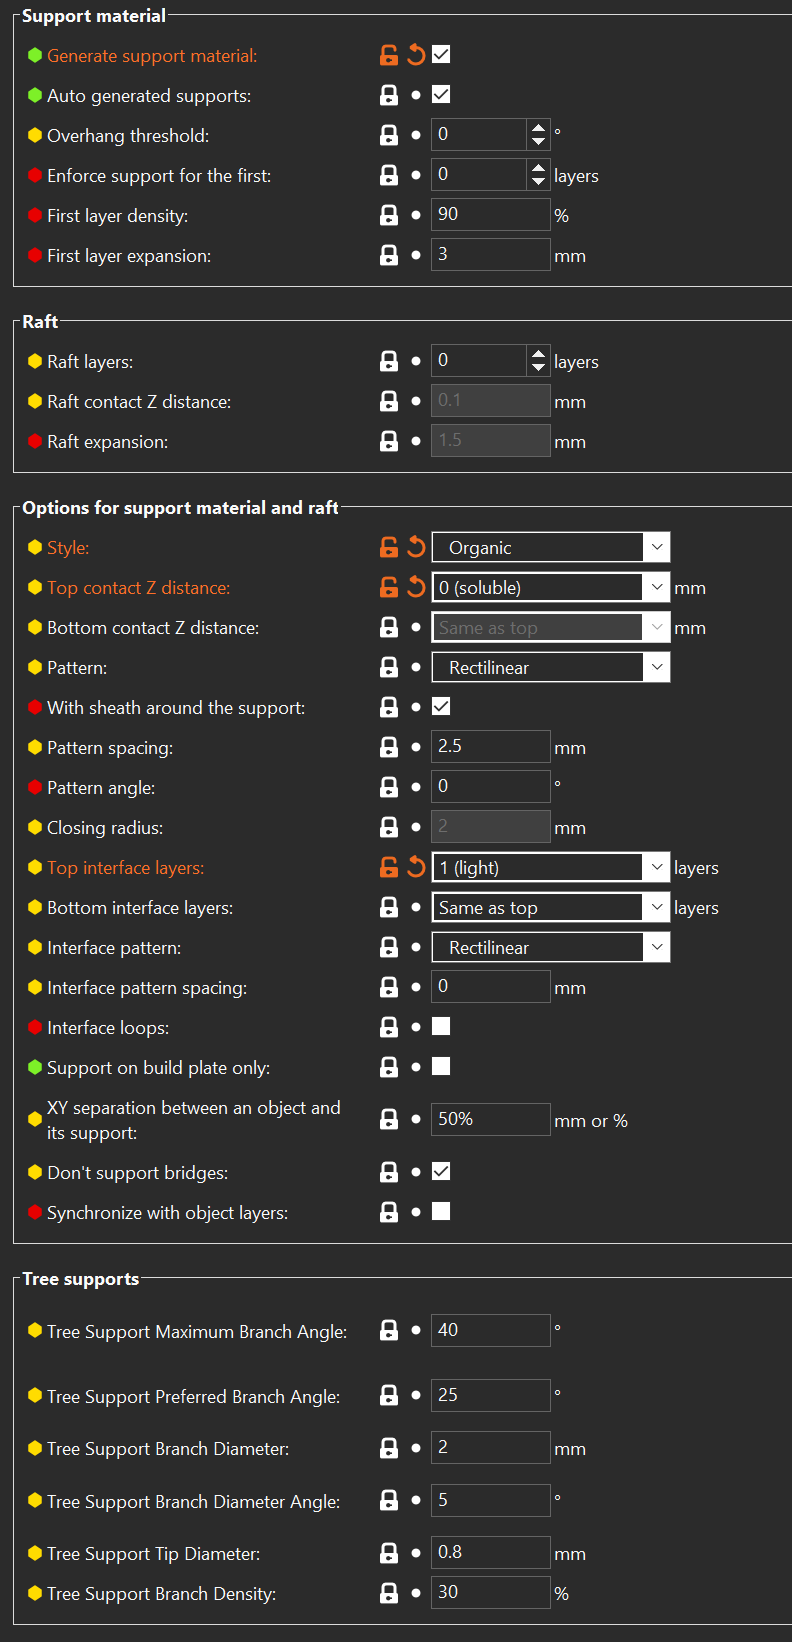Click the XY separation value field
The width and height of the screenshot is (792, 1642).
(x=490, y=1119)
